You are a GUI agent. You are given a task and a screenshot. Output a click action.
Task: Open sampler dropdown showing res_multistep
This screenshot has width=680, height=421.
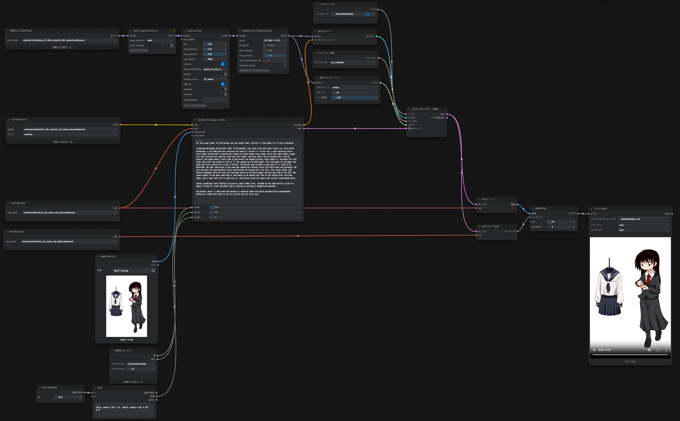point(353,62)
